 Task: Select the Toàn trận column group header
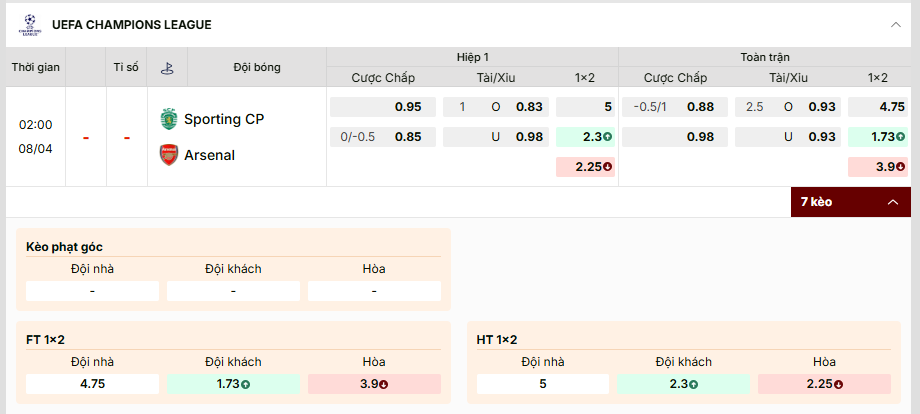click(765, 57)
